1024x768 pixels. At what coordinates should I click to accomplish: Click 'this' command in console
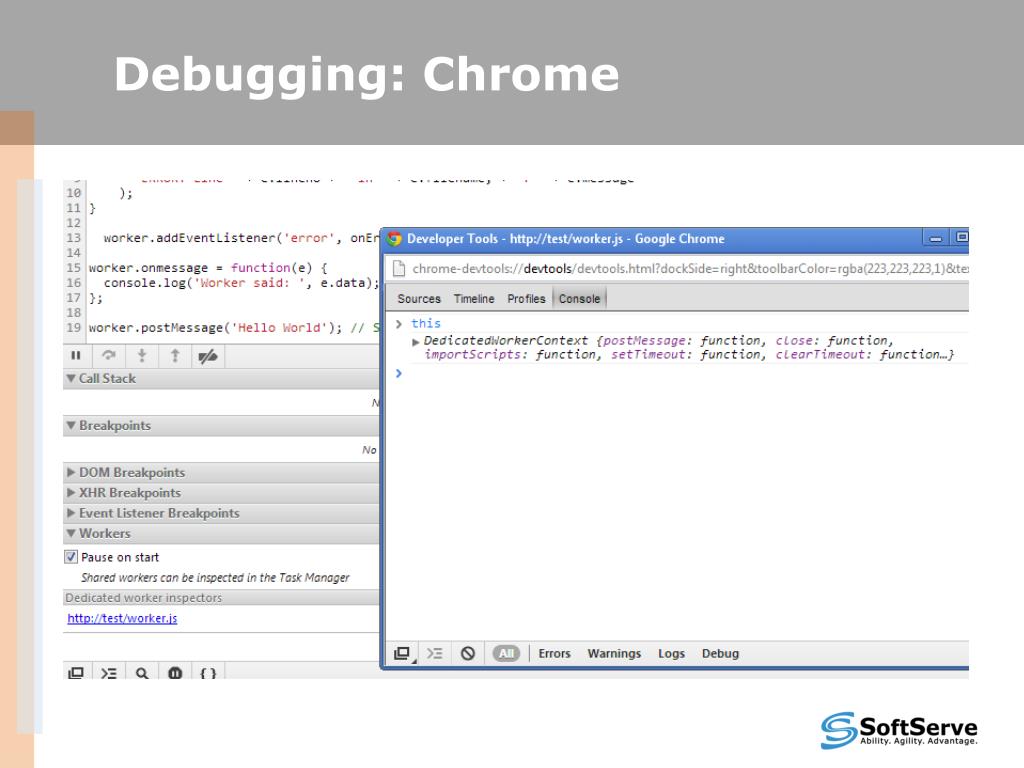[426, 323]
